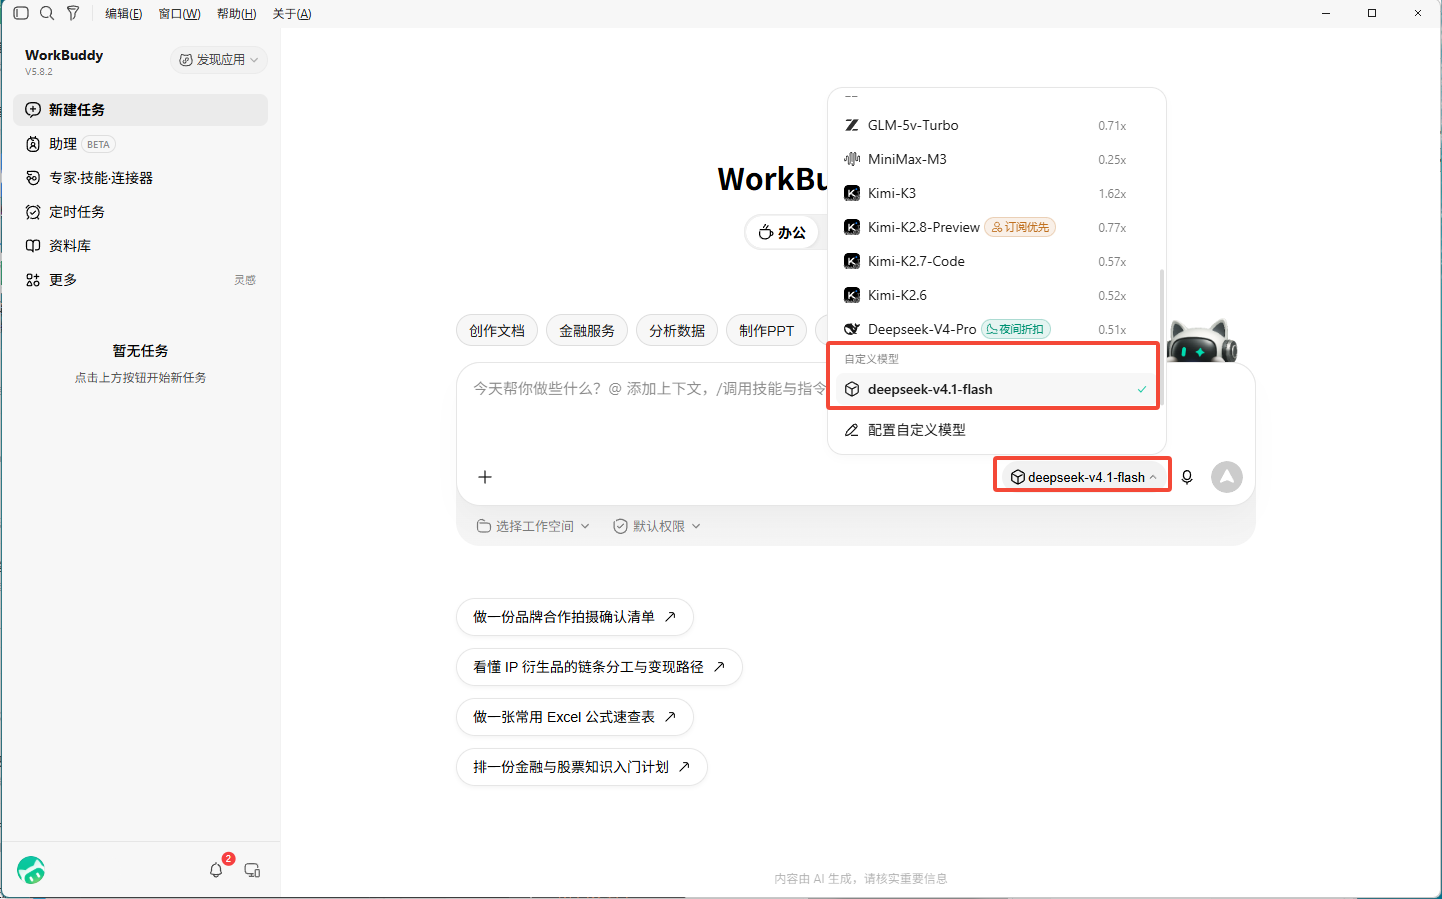
Task: Open the 关于(A) menu
Action: click(x=292, y=14)
